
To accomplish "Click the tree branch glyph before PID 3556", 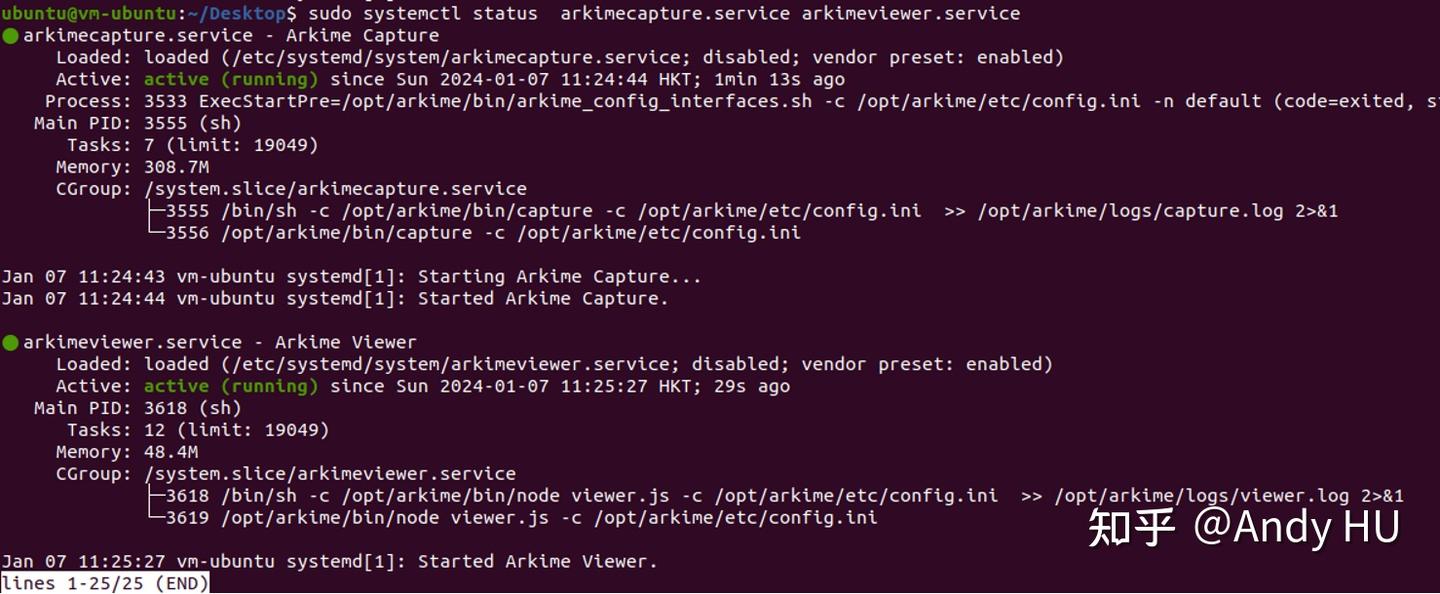I will pyautogui.click(x=155, y=233).
